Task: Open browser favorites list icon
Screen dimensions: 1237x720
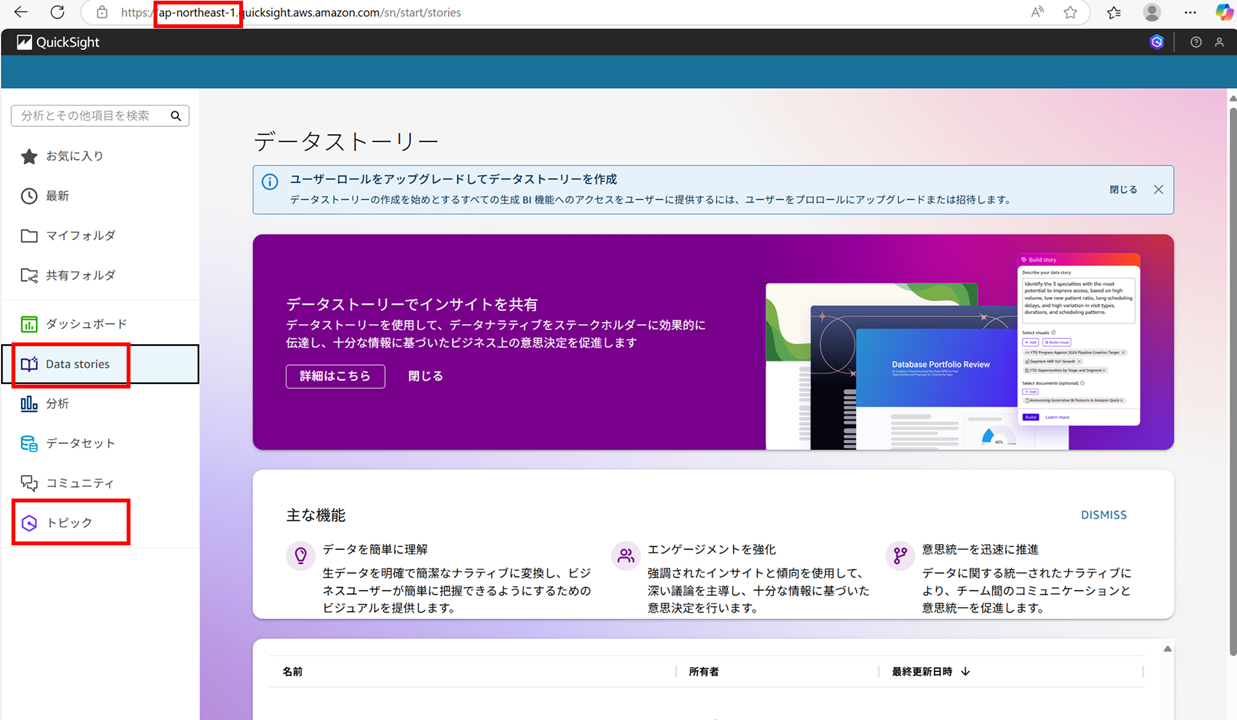Action: point(1114,13)
